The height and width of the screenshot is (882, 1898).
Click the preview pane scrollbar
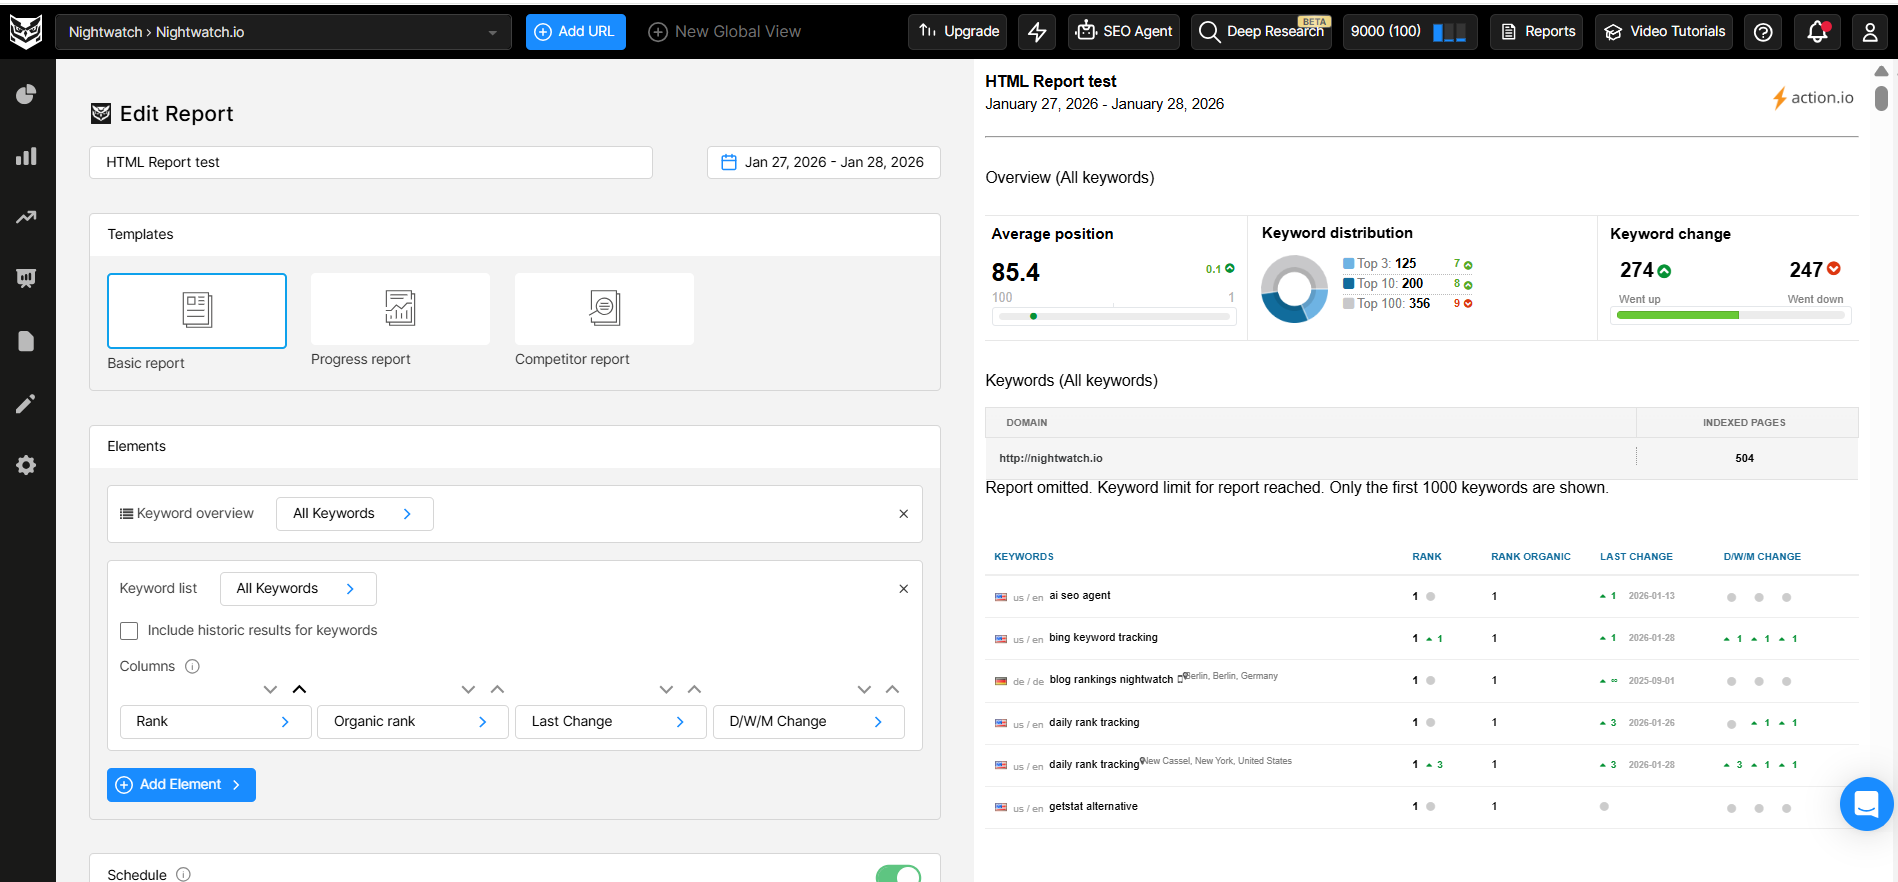tap(1881, 98)
